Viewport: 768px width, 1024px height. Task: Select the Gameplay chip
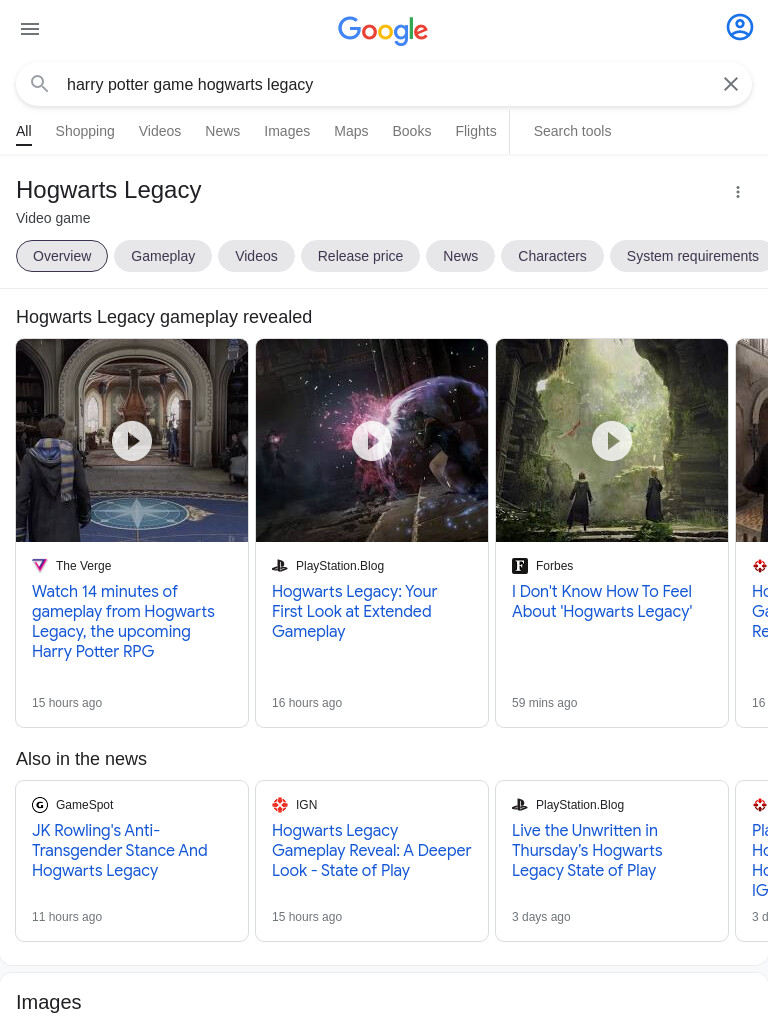[163, 256]
